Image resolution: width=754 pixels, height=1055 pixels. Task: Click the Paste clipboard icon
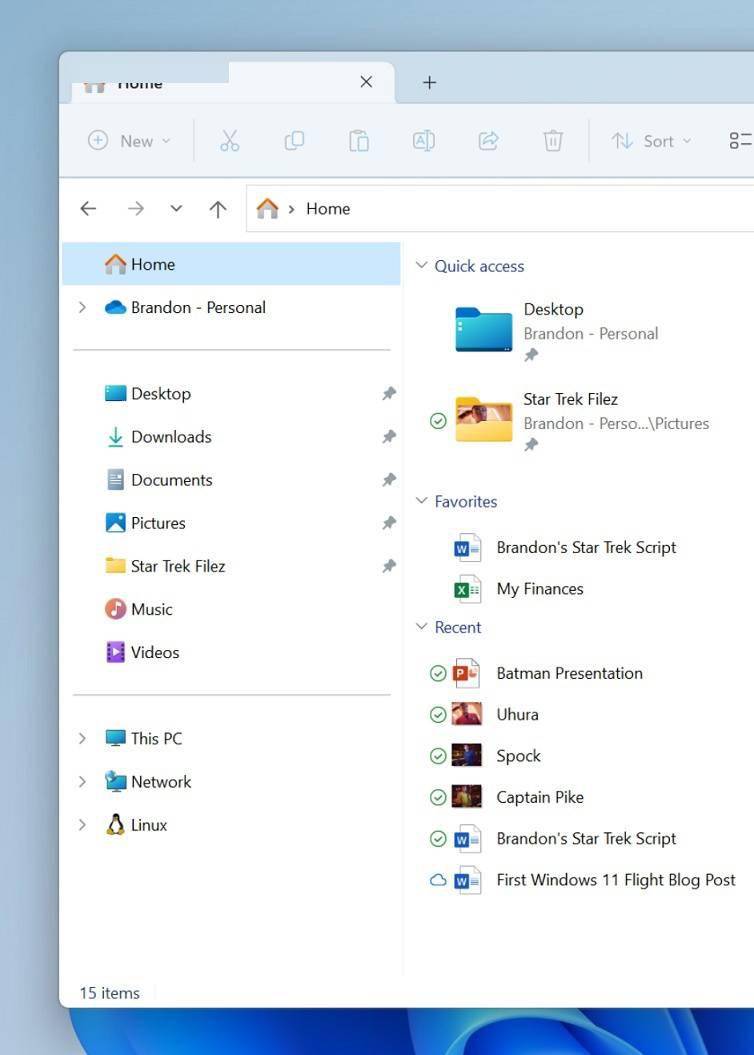(x=359, y=141)
